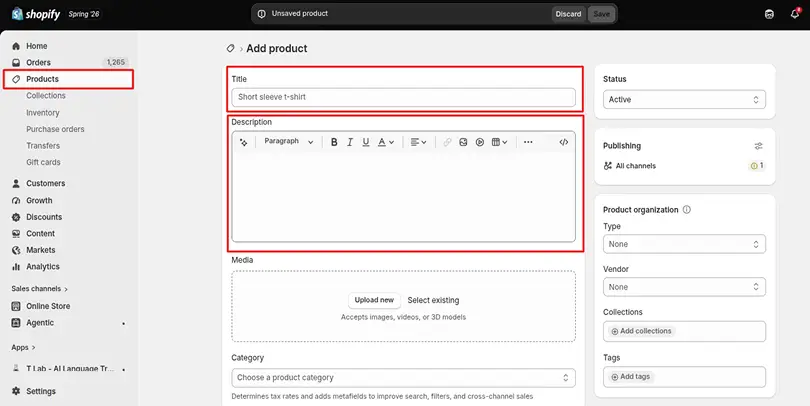Click the publishing warning badge showing 1

pyautogui.click(x=757, y=166)
